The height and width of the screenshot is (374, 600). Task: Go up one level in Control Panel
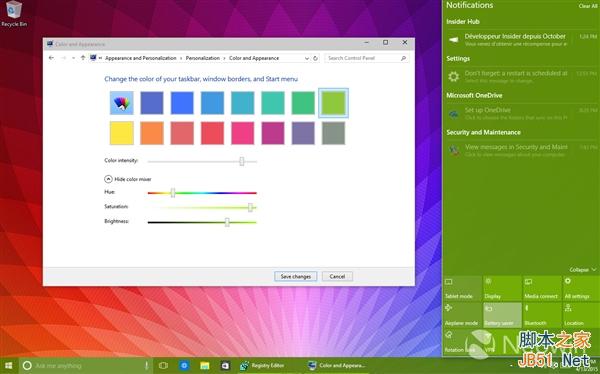(83, 58)
